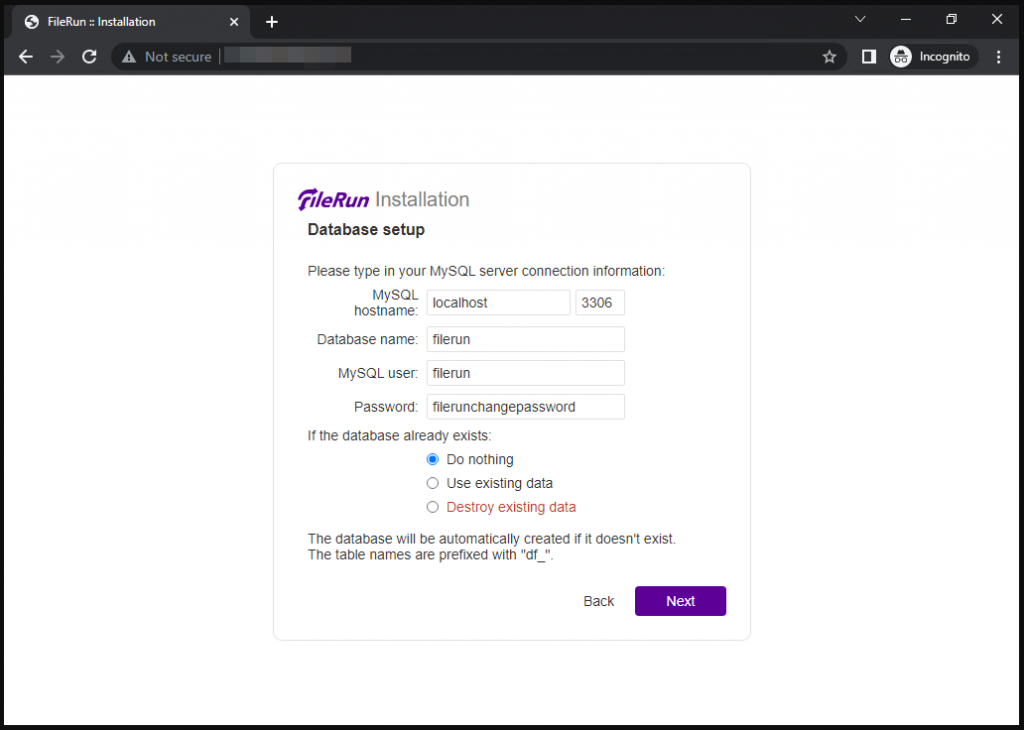The height and width of the screenshot is (730, 1024).
Task: Select Destroy existing data option
Action: point(432,507)
